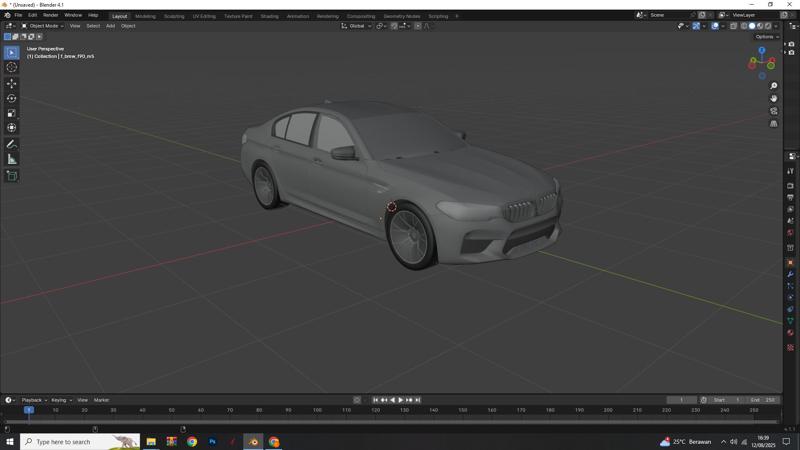The image size is (800, 450).
Task: Select the Select Box tool
Action: [12, 53]
